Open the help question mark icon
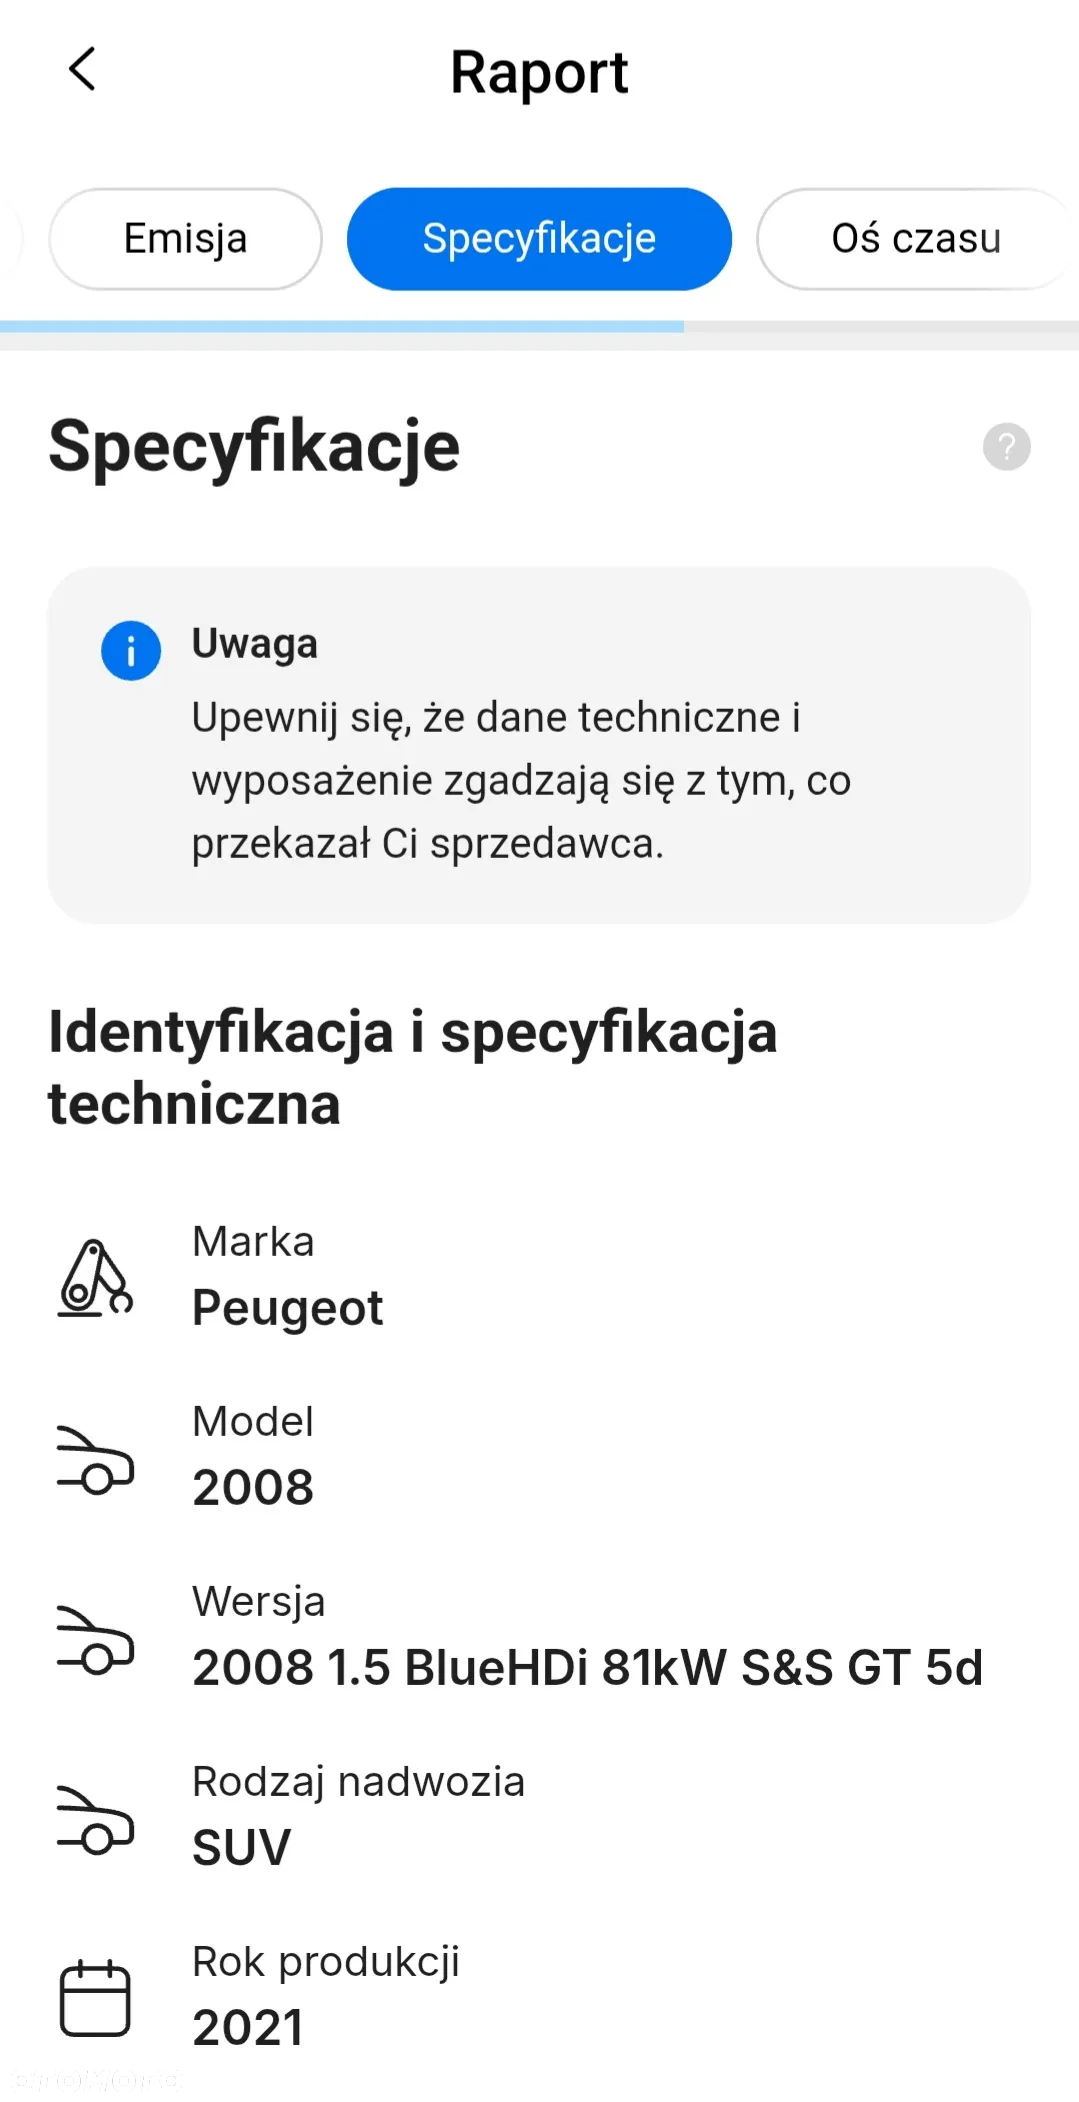This screenshot has width=1079, height=2102. click(x=1006, y=446)
